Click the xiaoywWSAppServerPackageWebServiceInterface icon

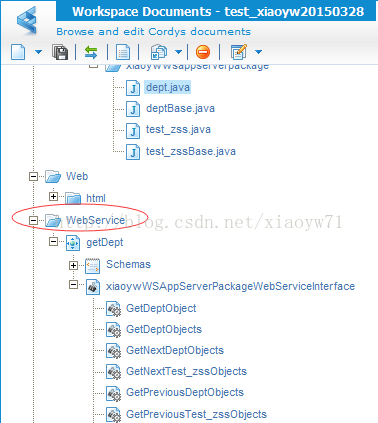tap(93, 287)
